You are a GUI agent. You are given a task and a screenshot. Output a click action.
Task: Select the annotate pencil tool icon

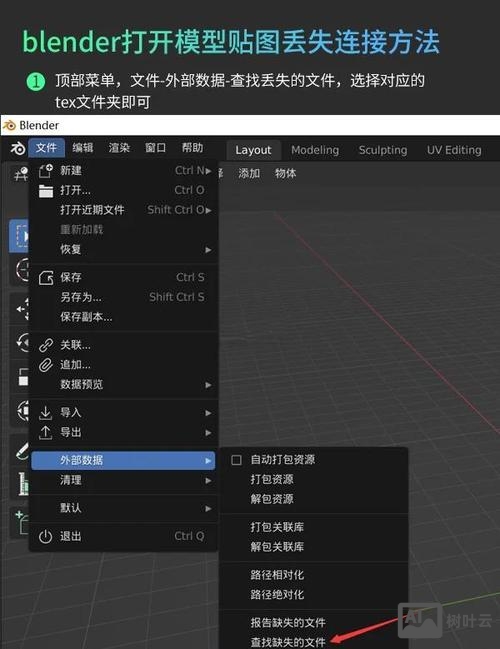tap(21, 449)
